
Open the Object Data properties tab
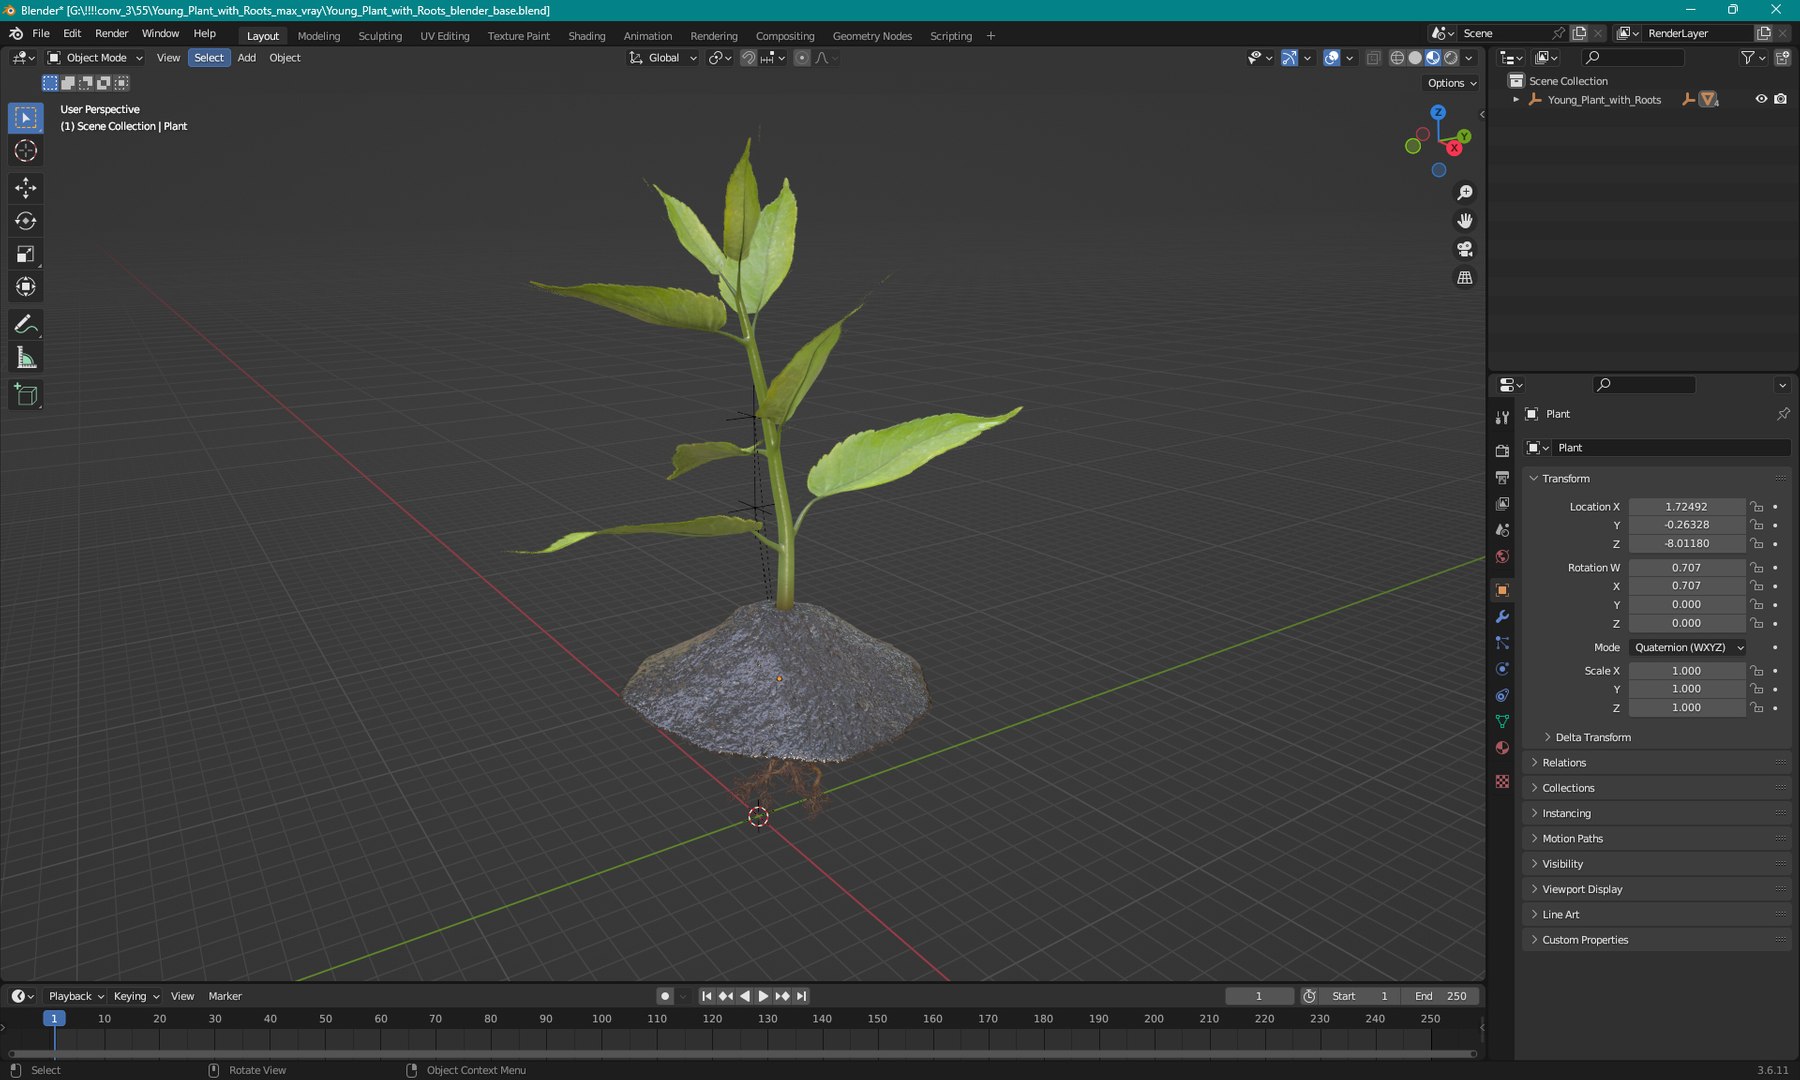1502,721
